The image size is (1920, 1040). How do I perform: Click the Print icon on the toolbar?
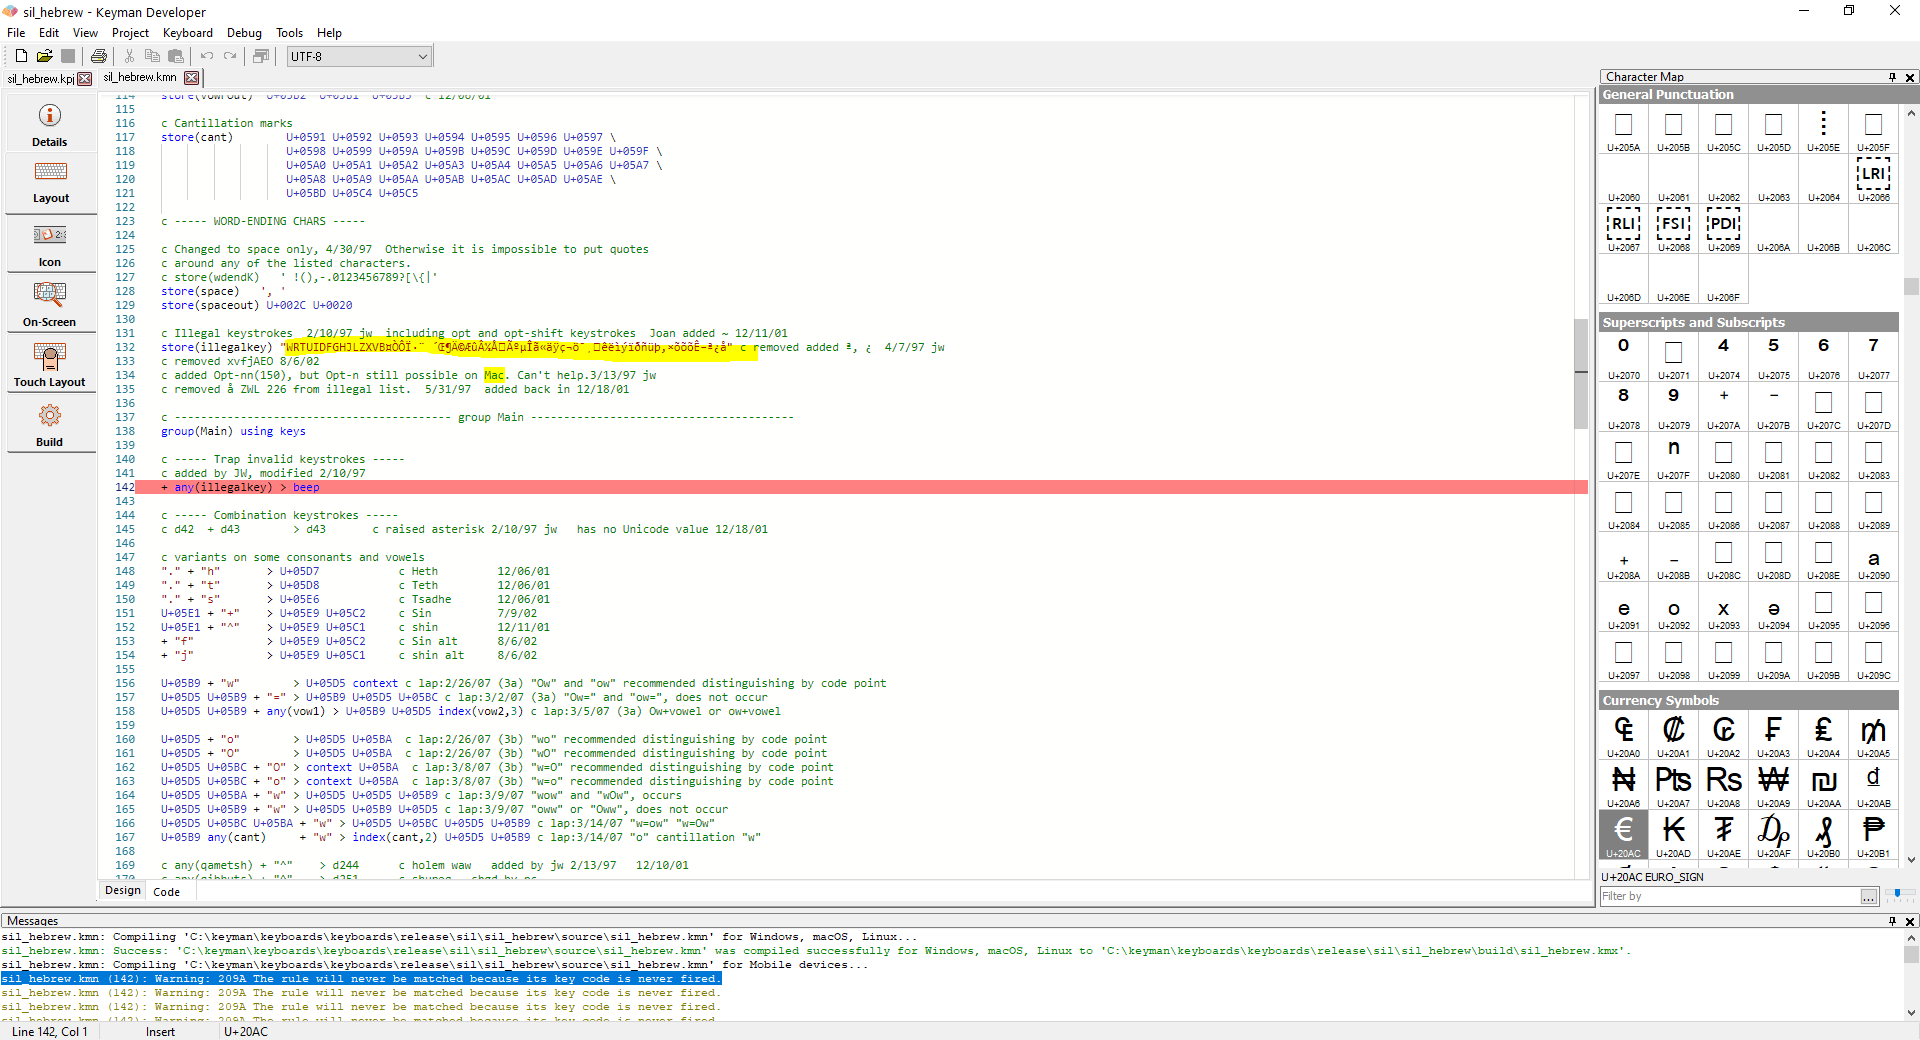98,56
